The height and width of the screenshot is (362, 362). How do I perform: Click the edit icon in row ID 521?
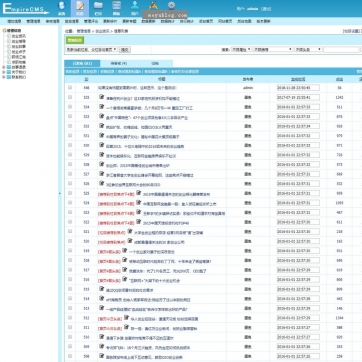coord(130,231)
